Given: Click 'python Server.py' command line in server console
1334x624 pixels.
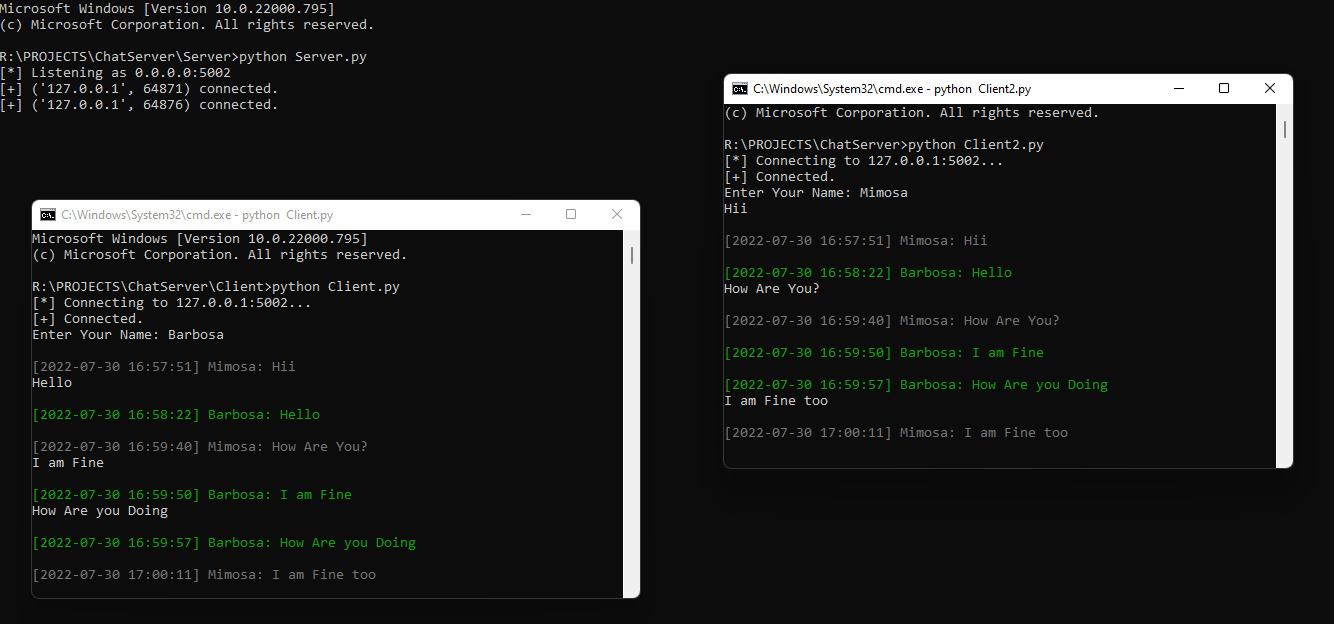Looking at the screenshot, I should (x=183, y=57).
